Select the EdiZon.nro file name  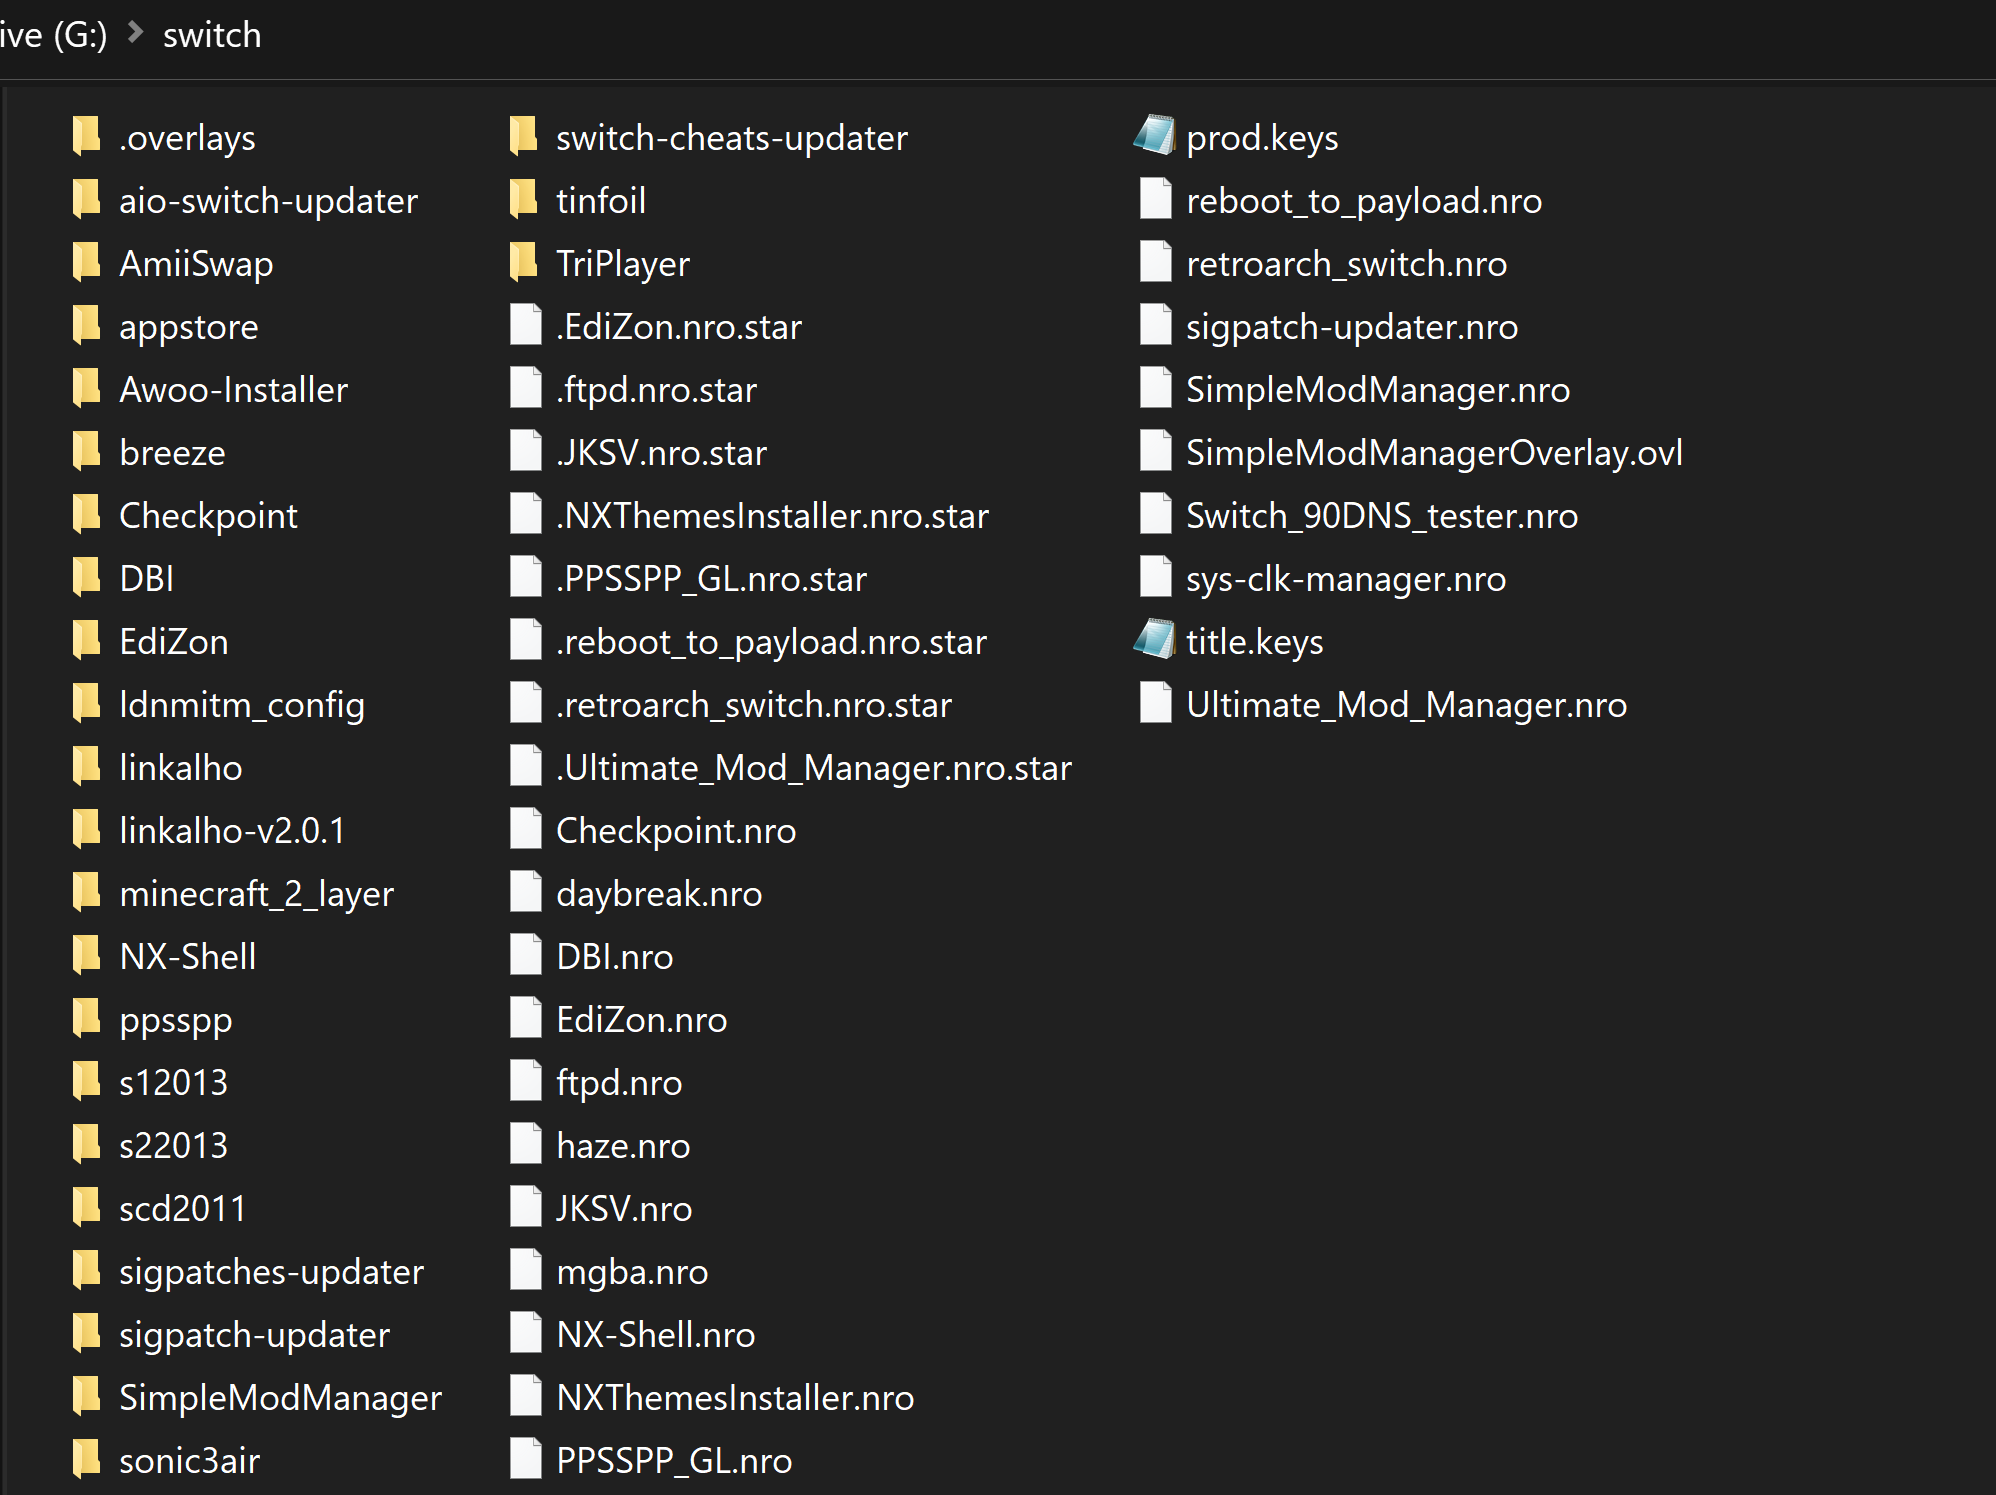tap(642, 1020)
